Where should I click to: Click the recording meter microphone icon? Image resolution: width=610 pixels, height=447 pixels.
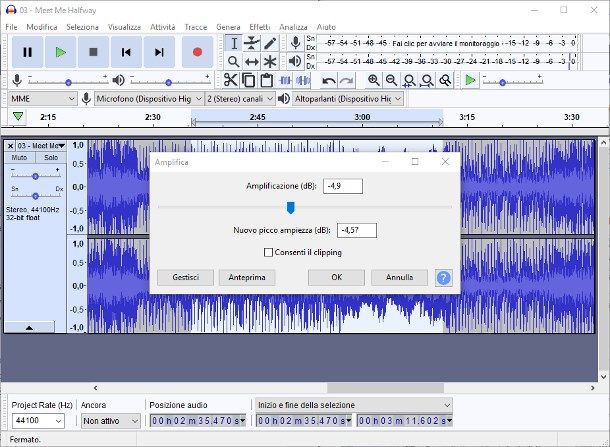point(296,43)
